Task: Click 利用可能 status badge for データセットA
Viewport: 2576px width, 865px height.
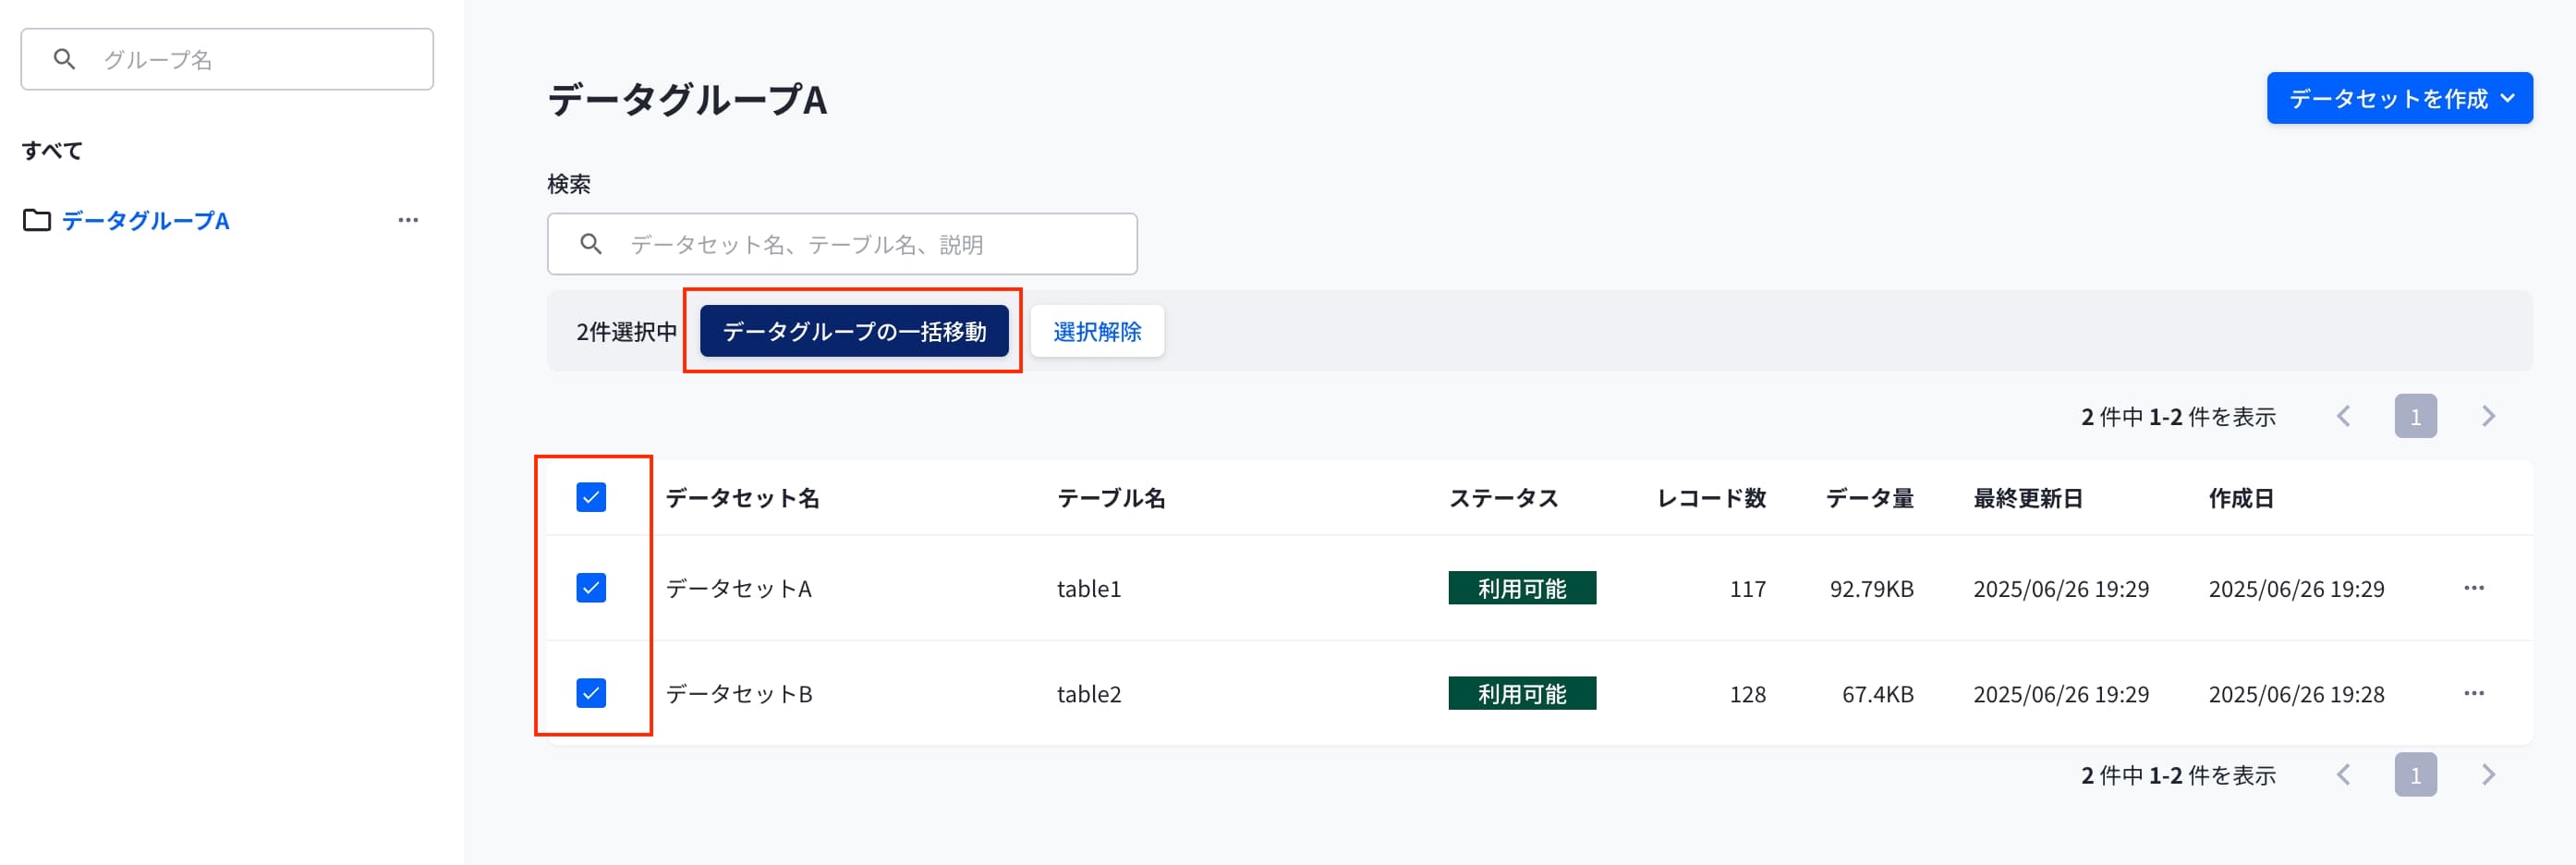Action: 1522,588
